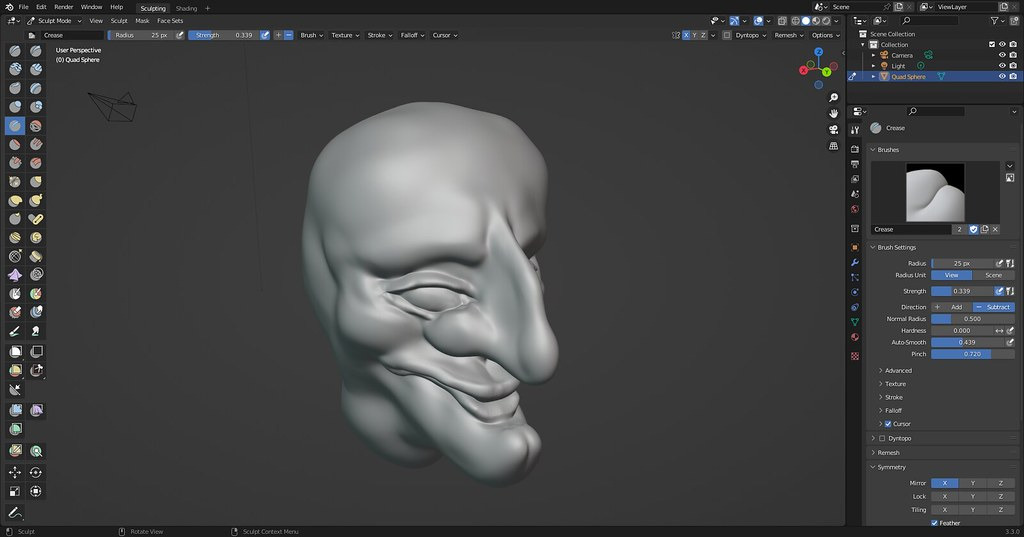
Task: Open the Render menu
Action: pyautogui.click(x=63, y=7)
